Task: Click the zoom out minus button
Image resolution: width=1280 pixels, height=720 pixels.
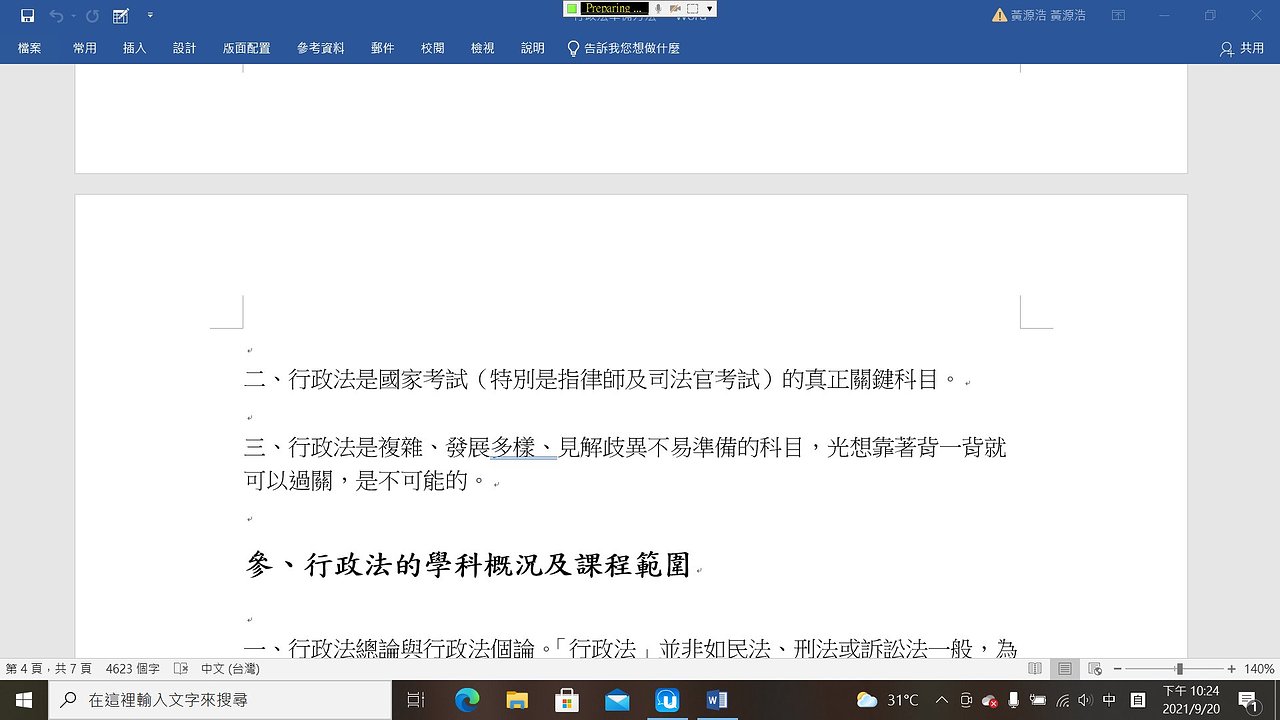Action: pos(1118,669)
